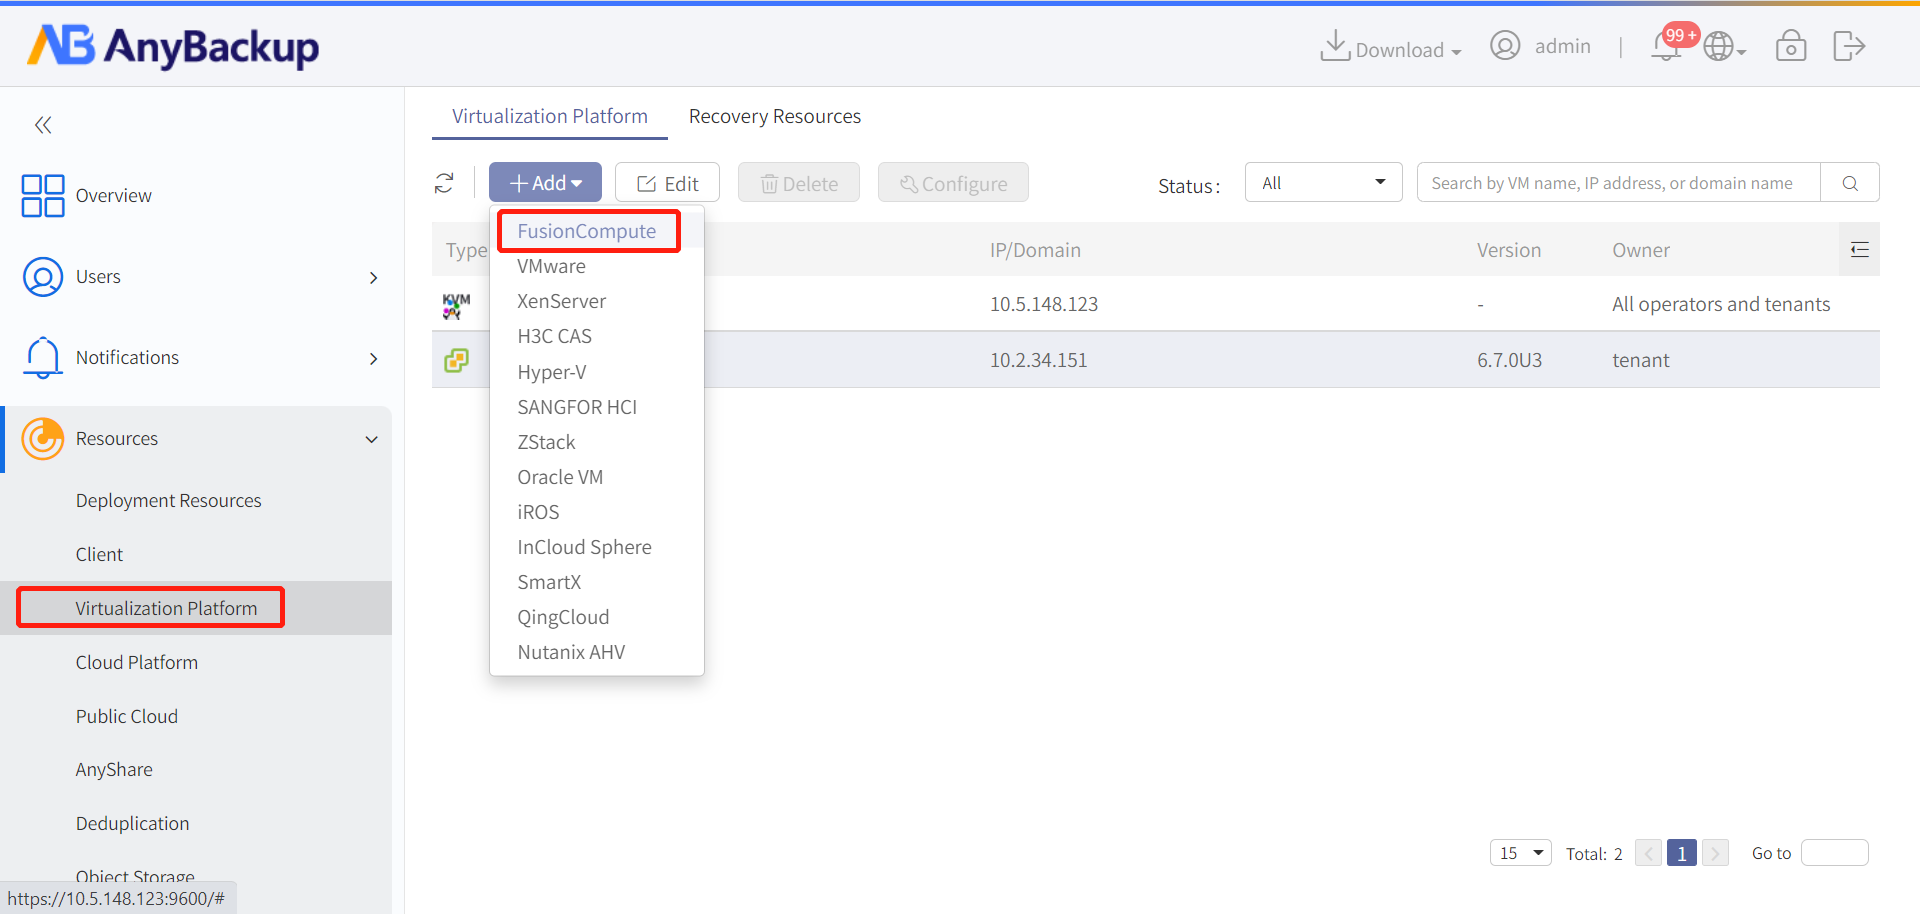The image size is (1920, 914).
Task: Select IP 10.5.148.123 cell
Action: tap(1044, 304)
